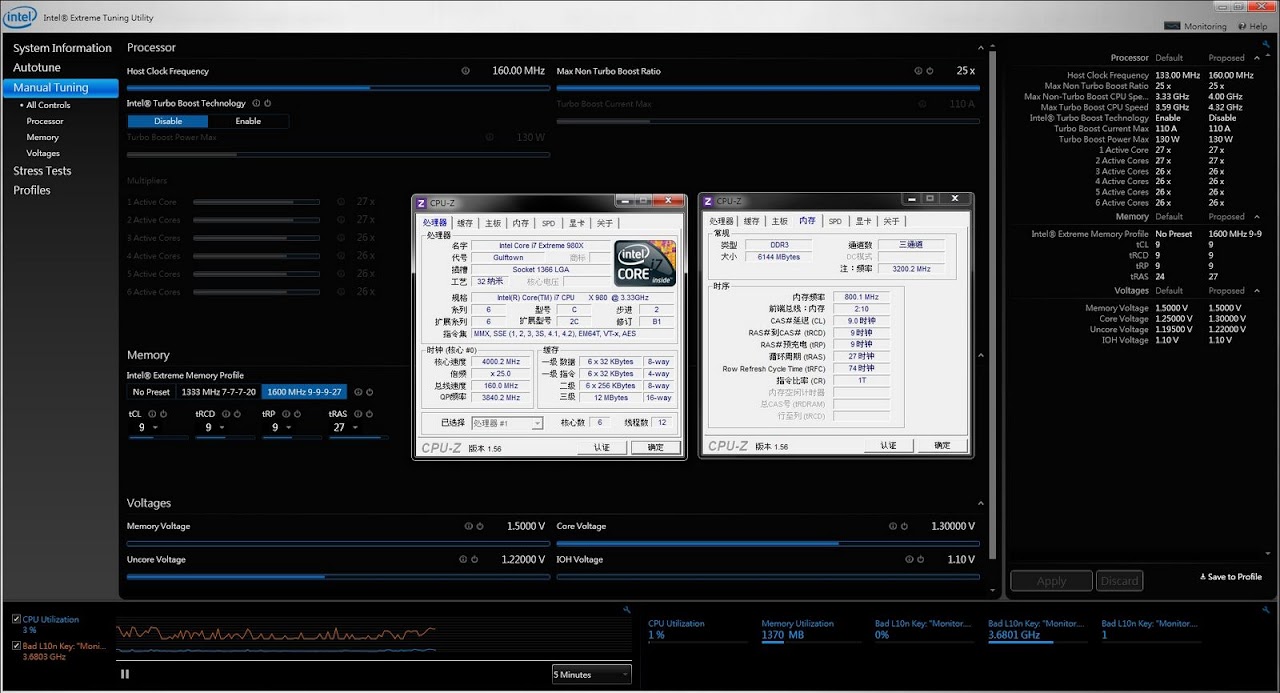Click Save to Profile

(x=1231, y=577)
